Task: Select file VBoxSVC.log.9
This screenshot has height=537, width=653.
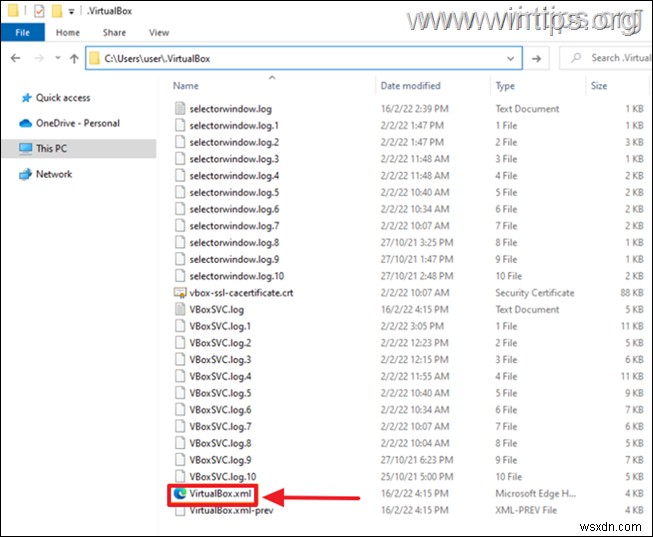Action: [x=220, y=460]
